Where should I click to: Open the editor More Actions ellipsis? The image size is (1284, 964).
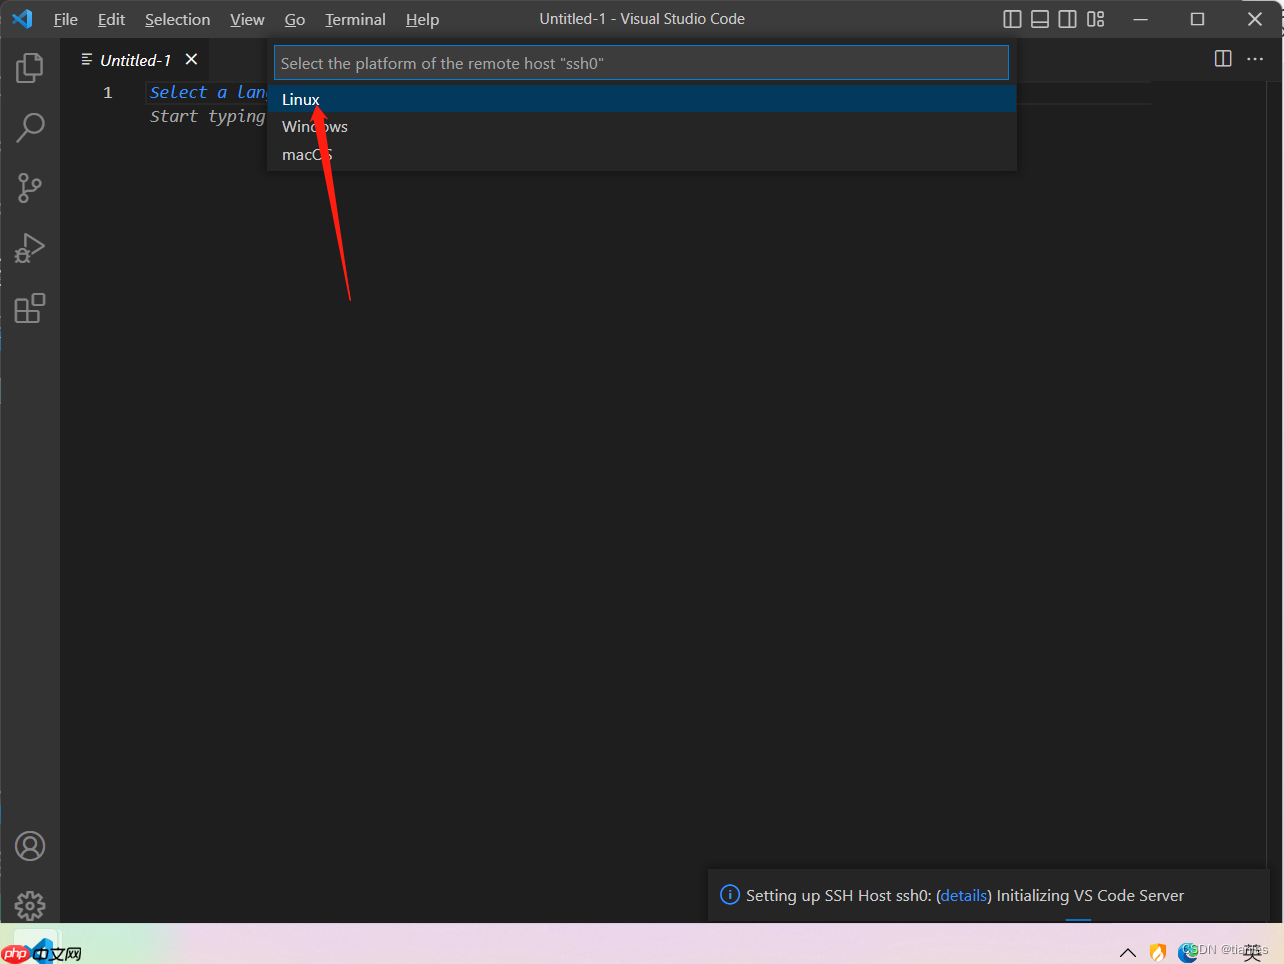point(1255,59)
